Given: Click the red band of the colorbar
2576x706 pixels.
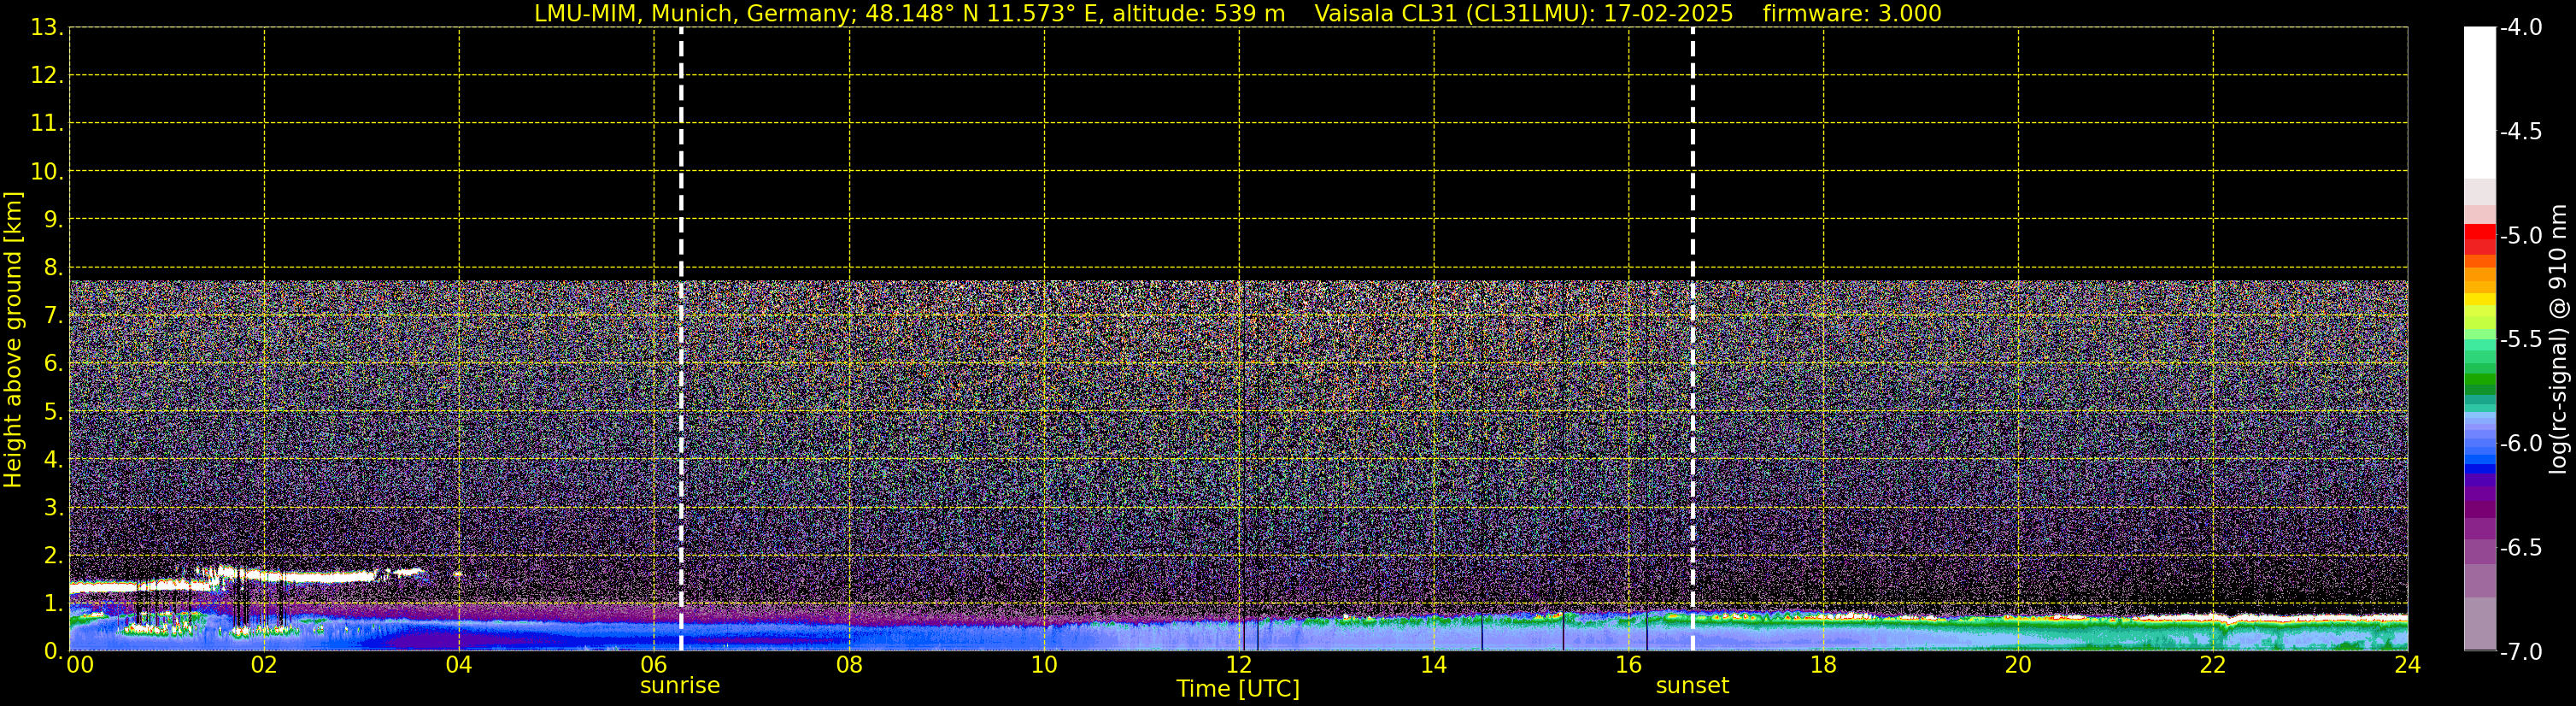Looking at the screenshot, I should click(2480, 233).
